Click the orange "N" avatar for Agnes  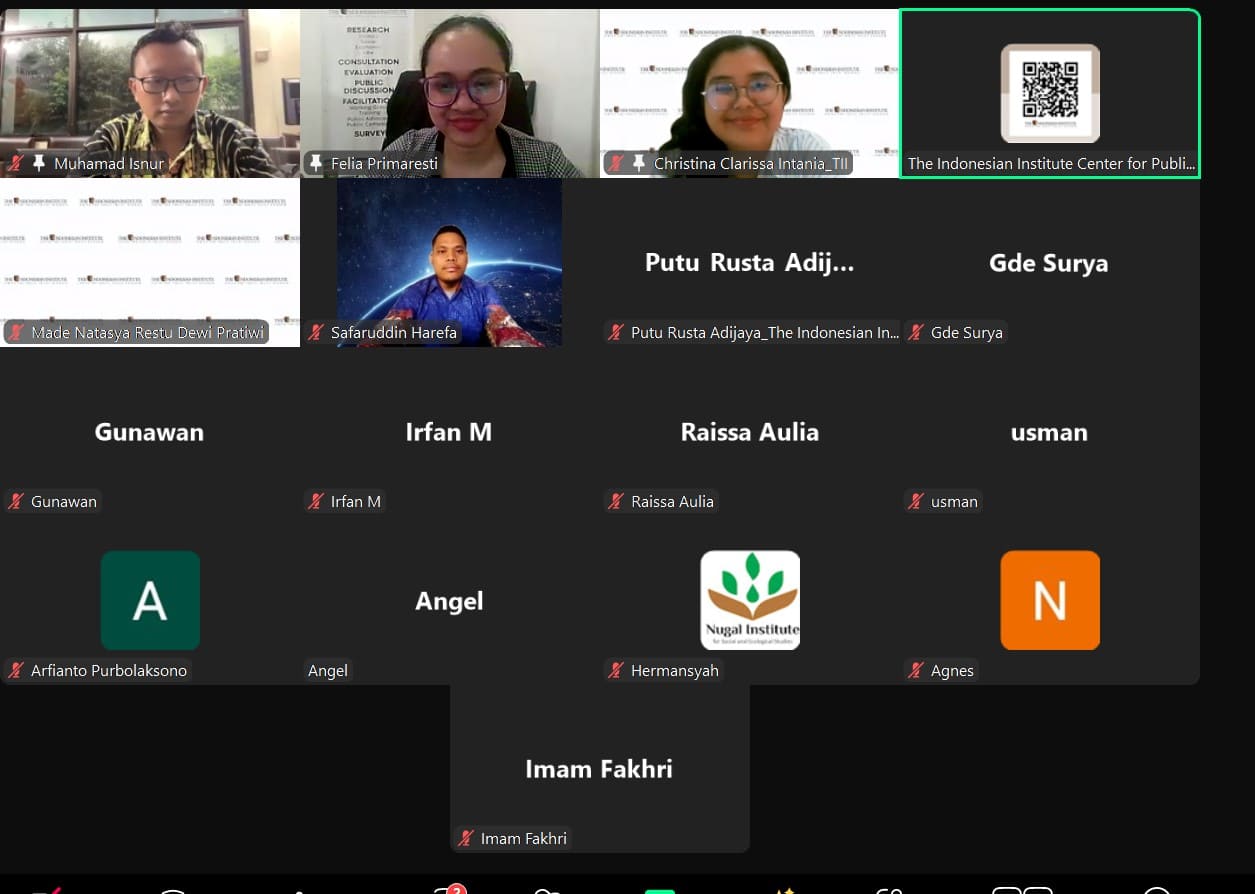pyautogui.click(x=1050, y=600)
